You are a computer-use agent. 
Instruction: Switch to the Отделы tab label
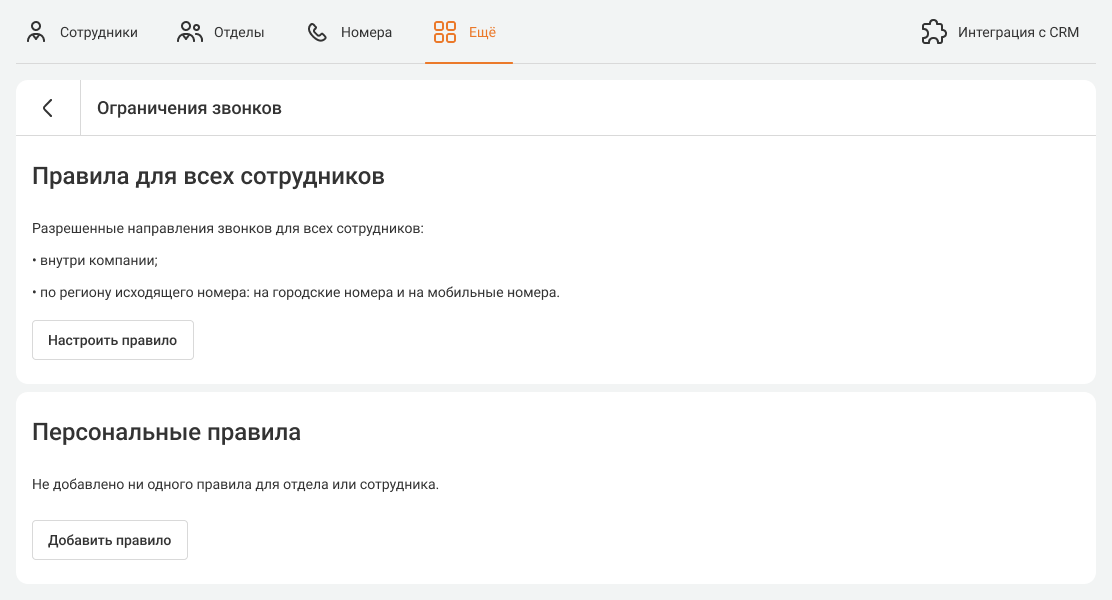pyautogui.click(x=239, y=32)
